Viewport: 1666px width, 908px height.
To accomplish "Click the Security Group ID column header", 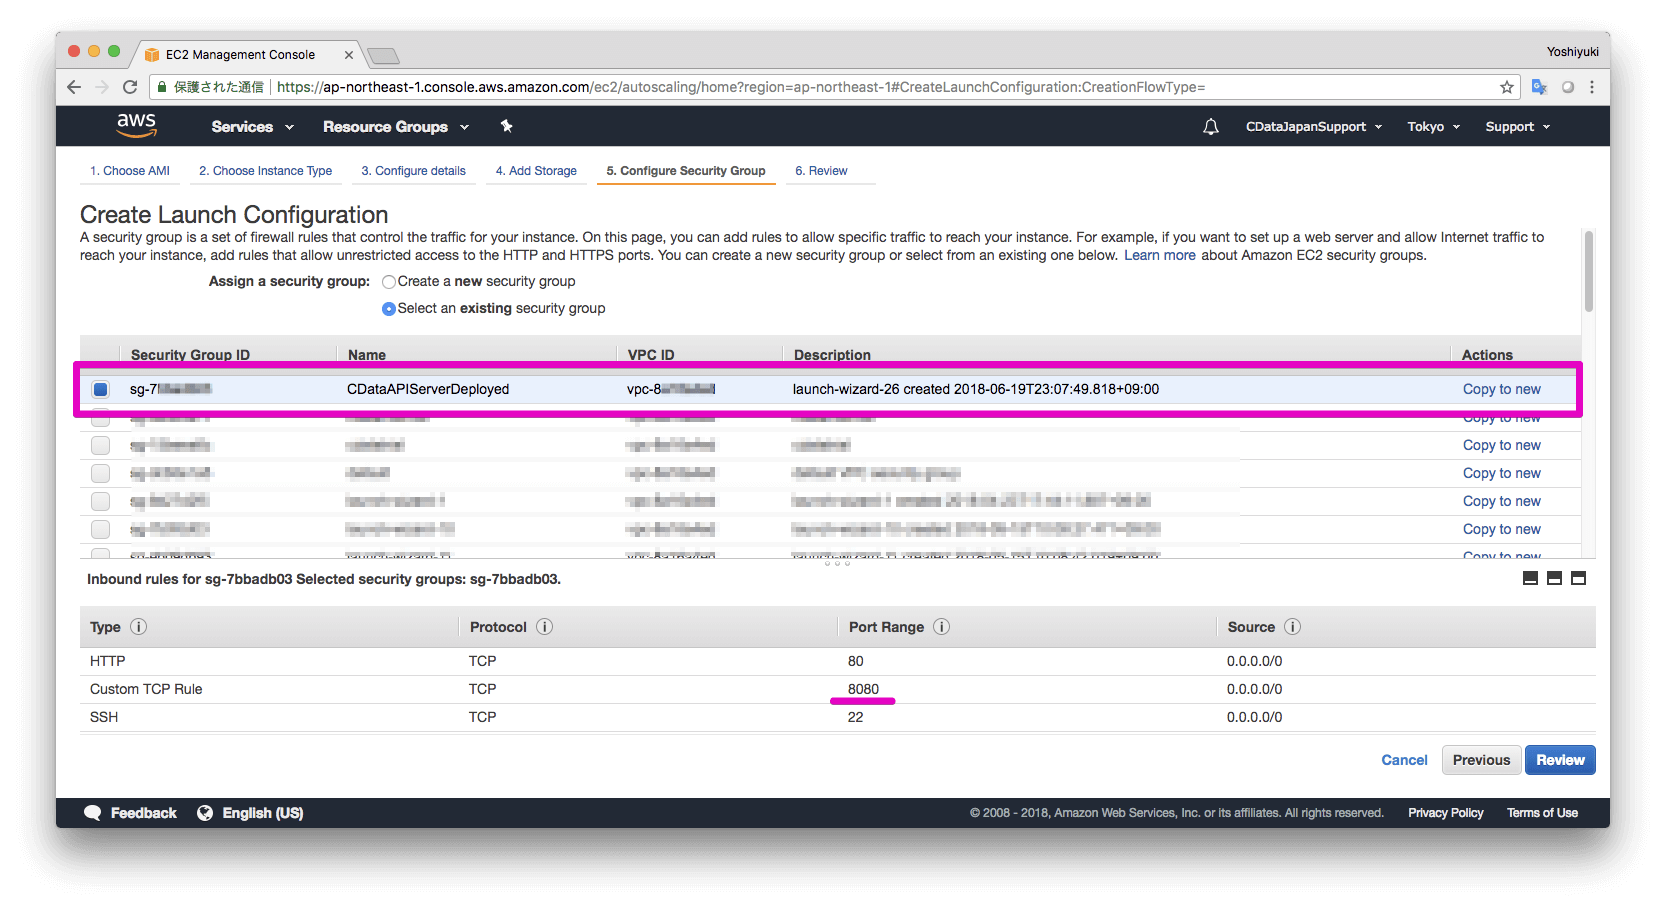I will pos(190,355).
